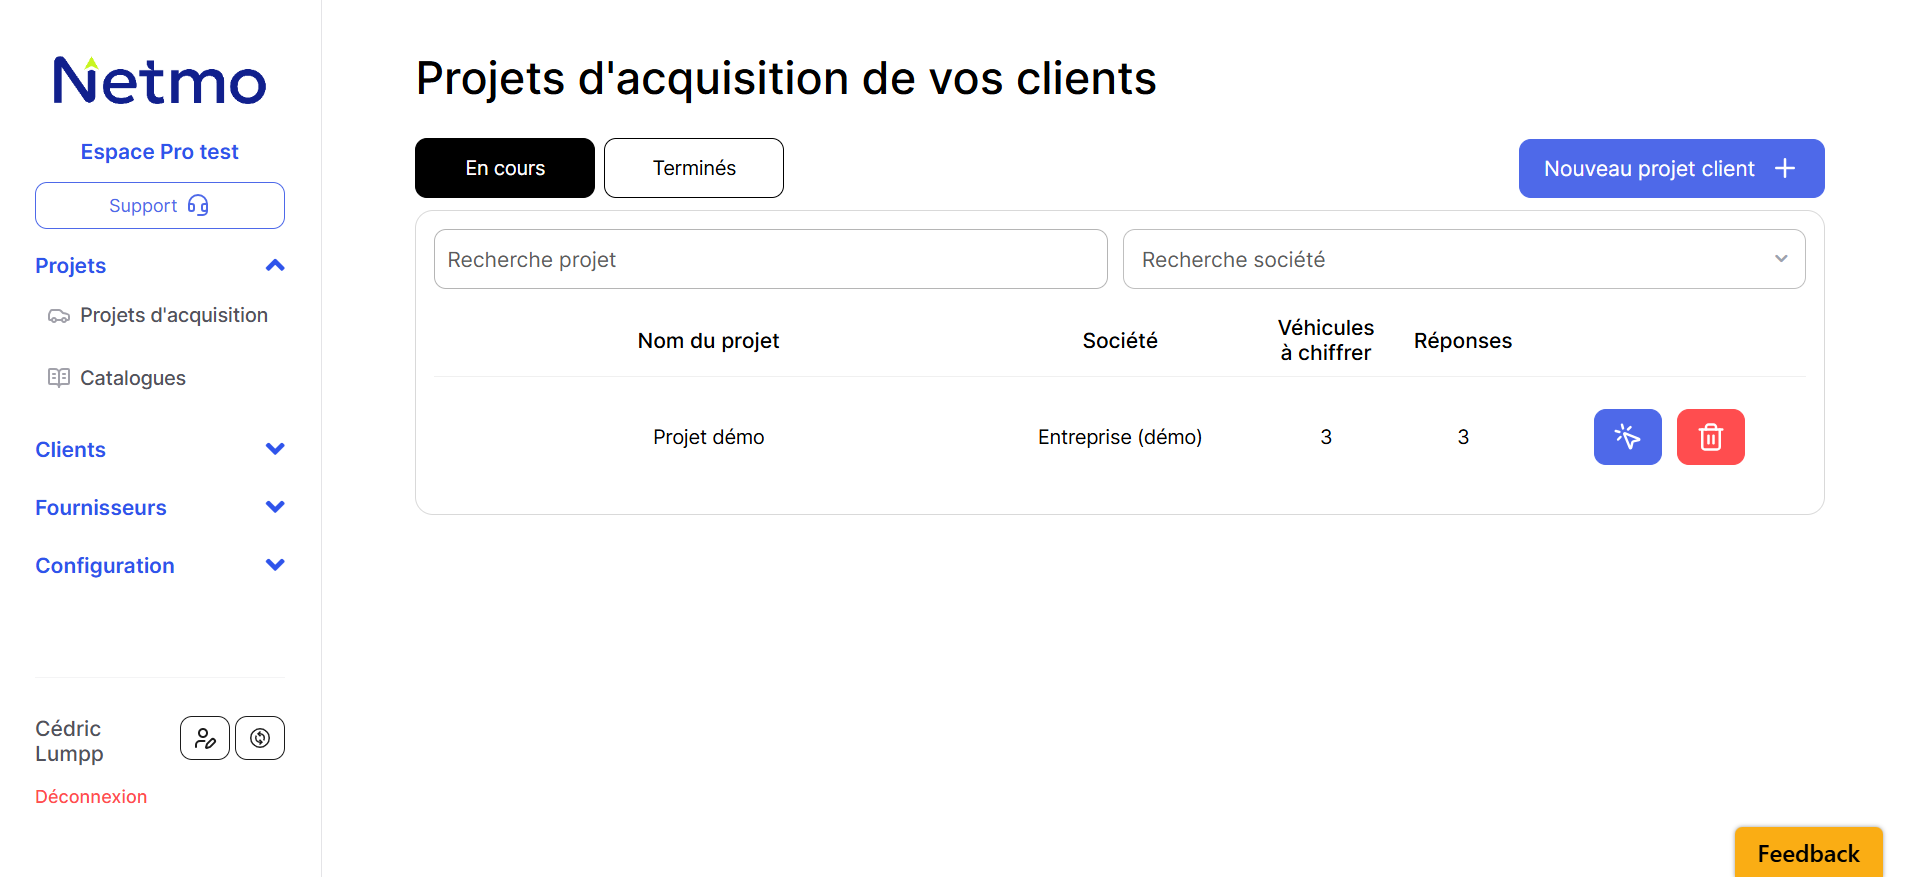
Task: Expand the Clients section chevron
Action: (275, 449)
